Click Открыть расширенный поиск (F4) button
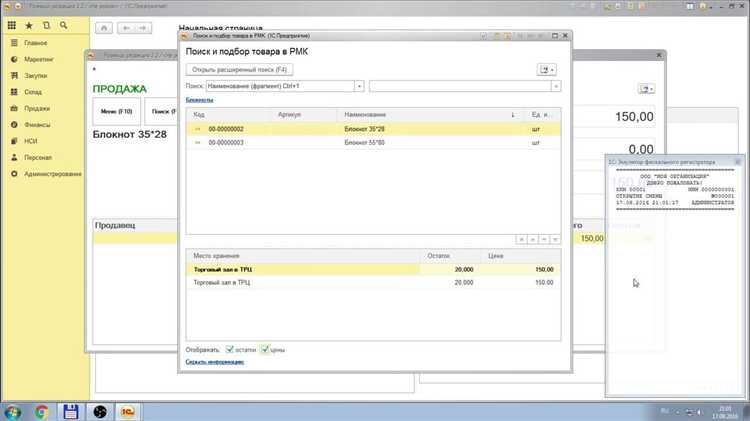The height and width of the screenshot is (421, 750). pyautogui.click(x=239, y=70)
